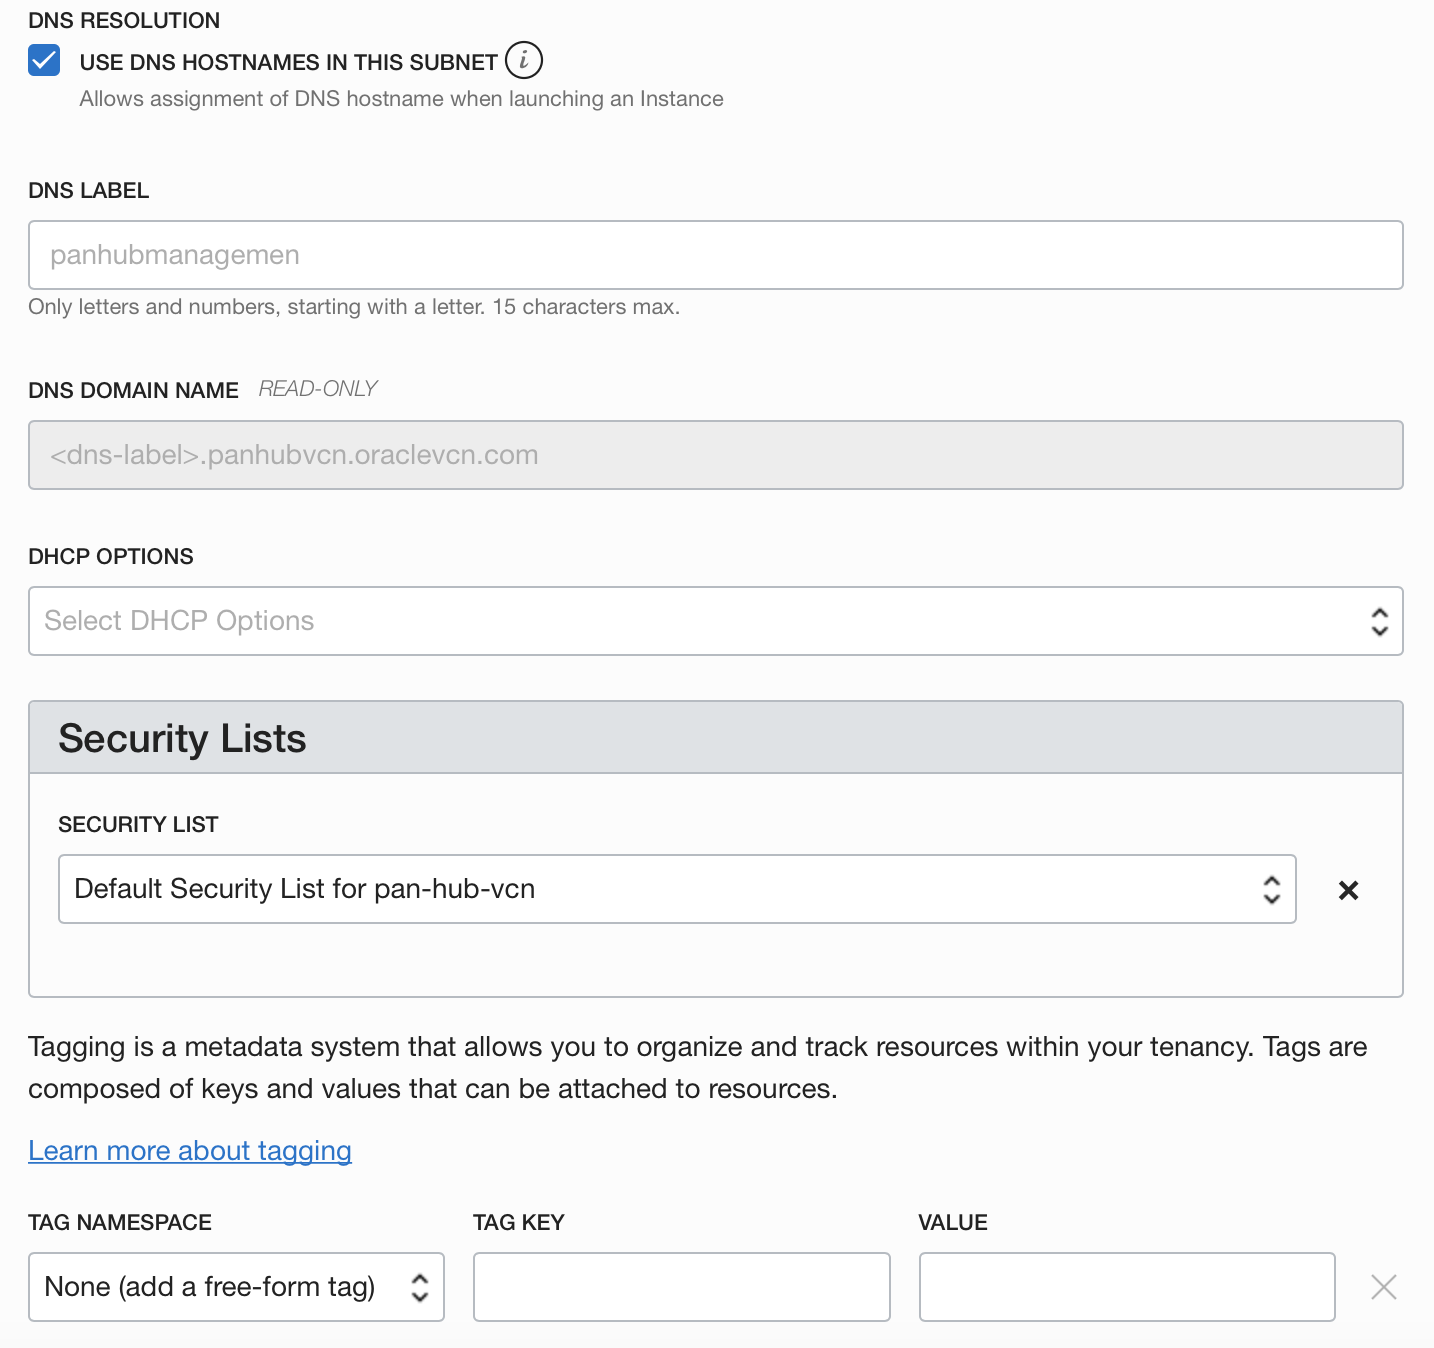The image size is (1434, 1348).
Task: Click the Security List chevron arrows
Action: tap(1271, 889)
